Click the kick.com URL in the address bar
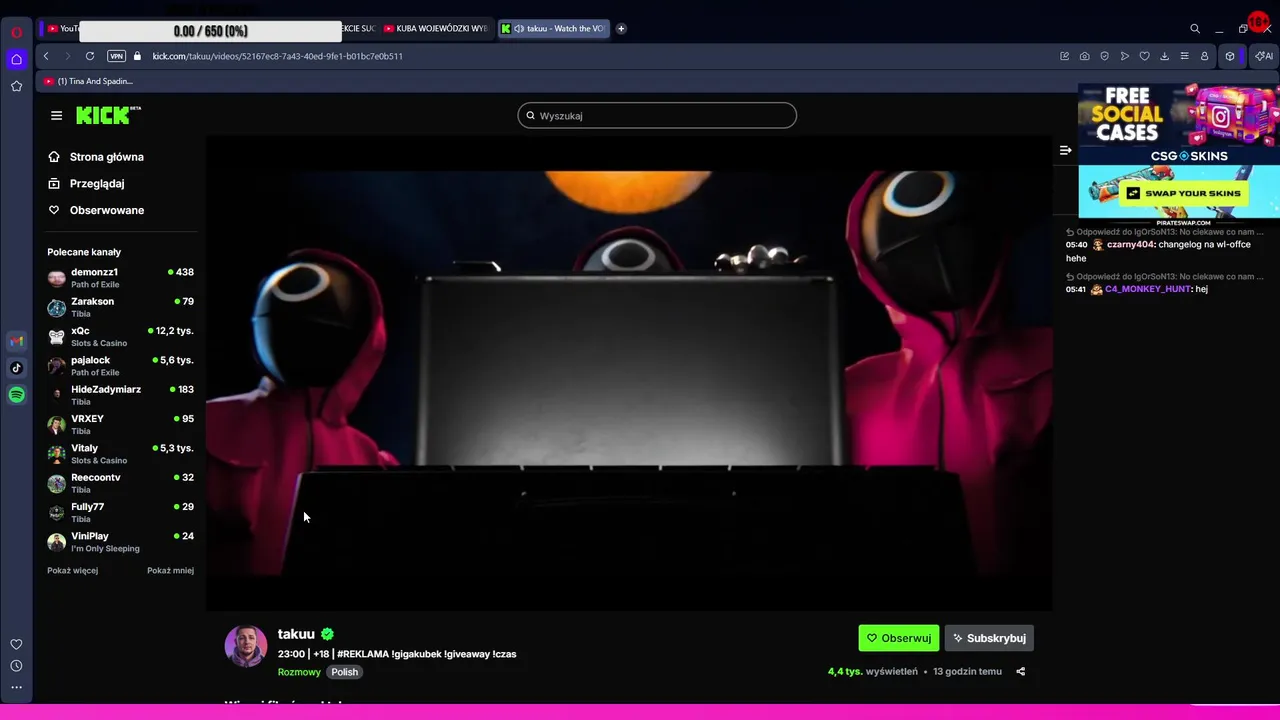 277,56
